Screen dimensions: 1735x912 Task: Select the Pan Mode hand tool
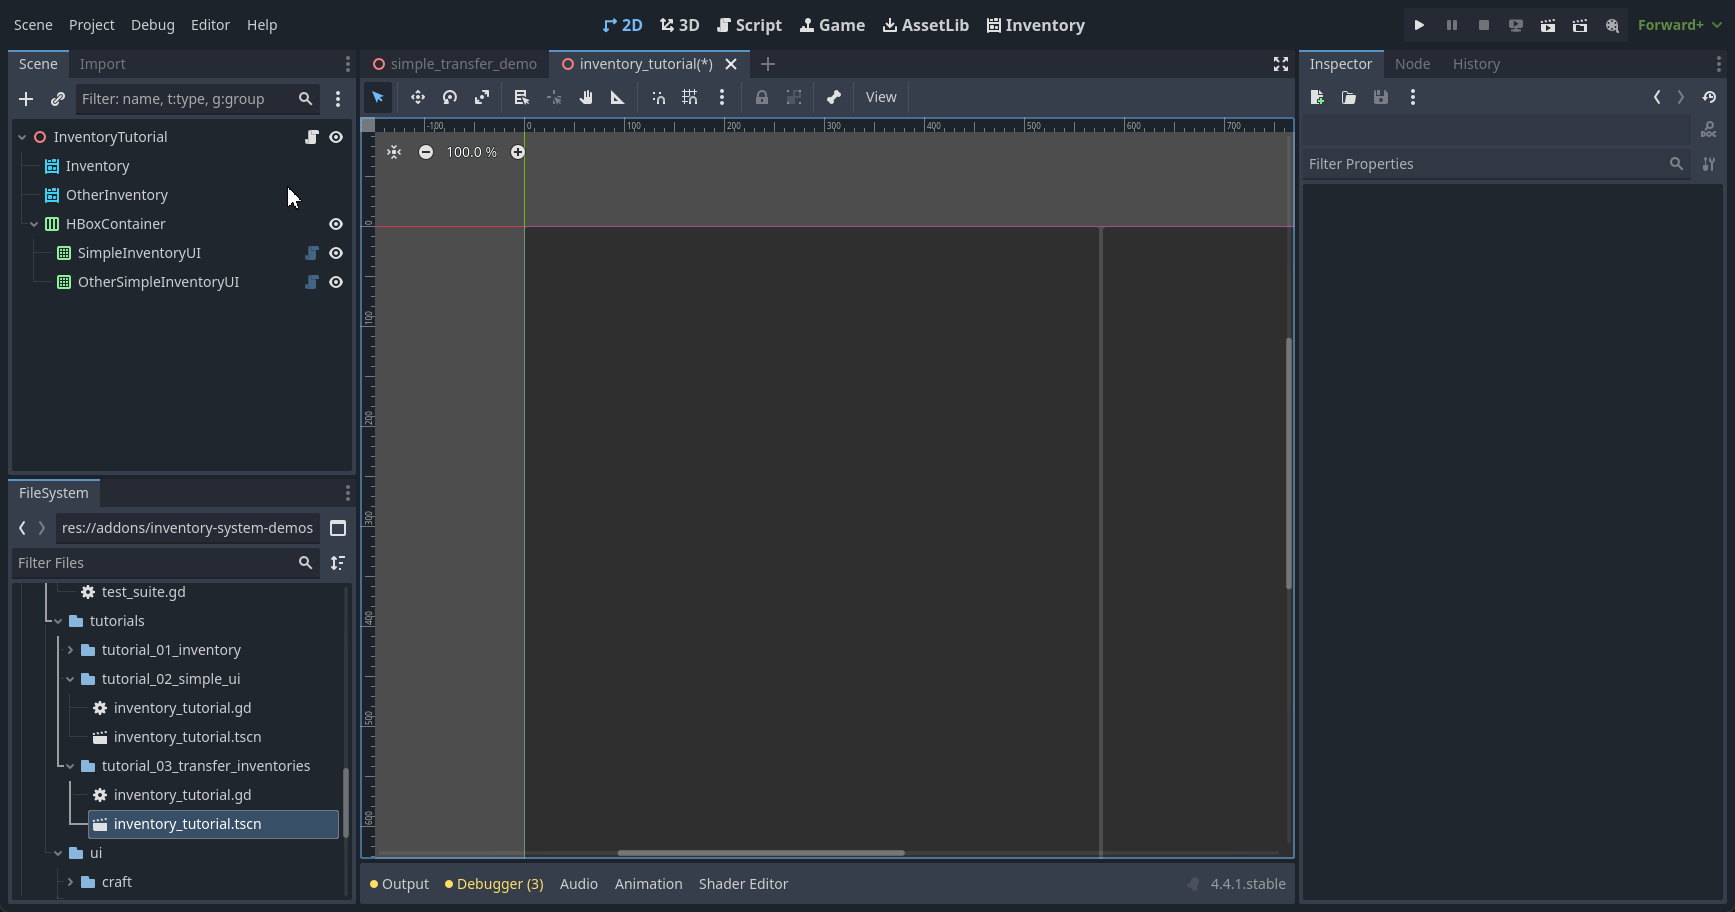(586, 97)
